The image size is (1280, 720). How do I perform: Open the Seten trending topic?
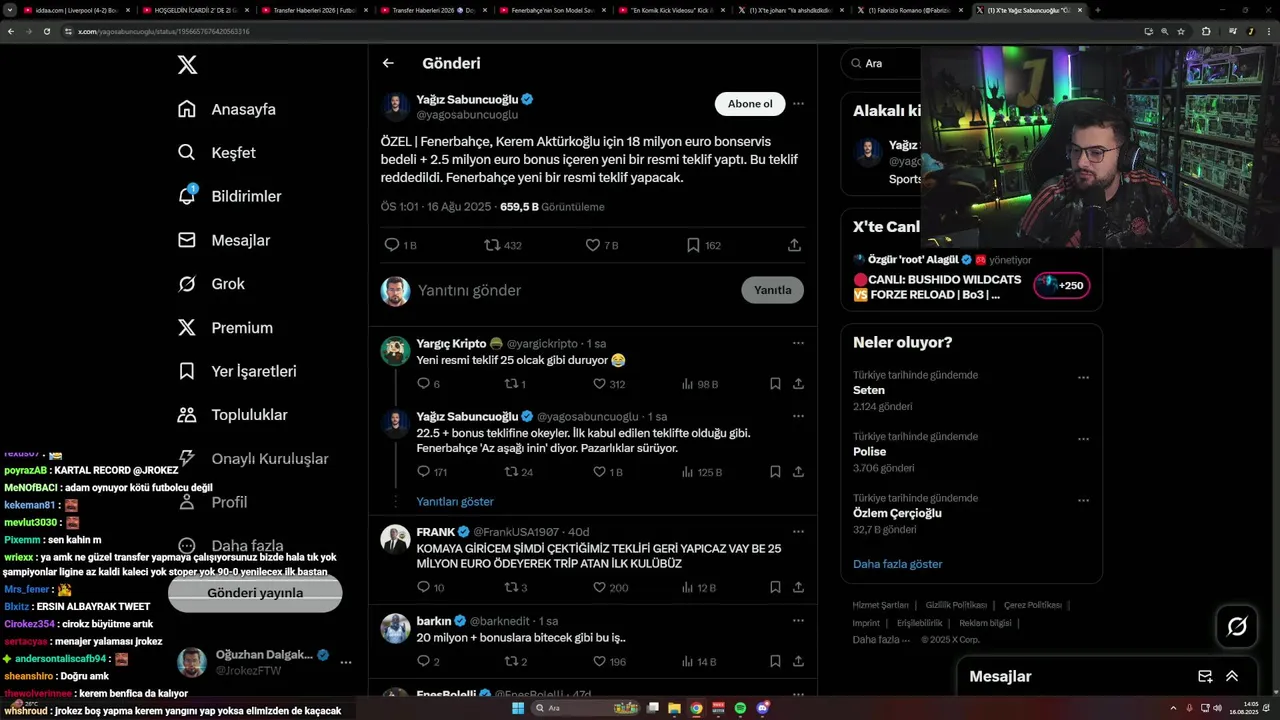point(869,391)
